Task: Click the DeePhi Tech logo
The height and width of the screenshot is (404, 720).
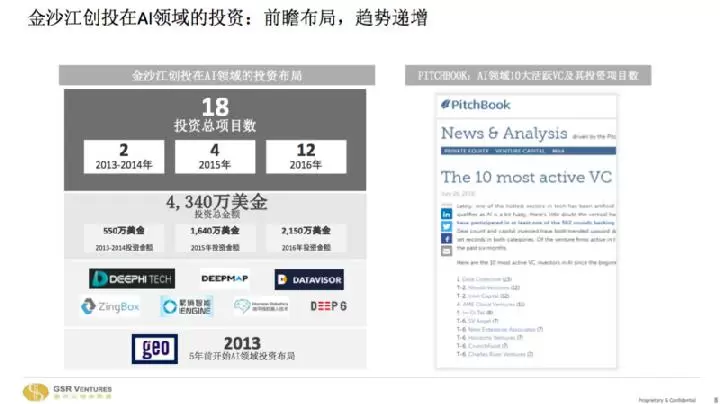Action: pyautogui.click(x=132, y=279)
